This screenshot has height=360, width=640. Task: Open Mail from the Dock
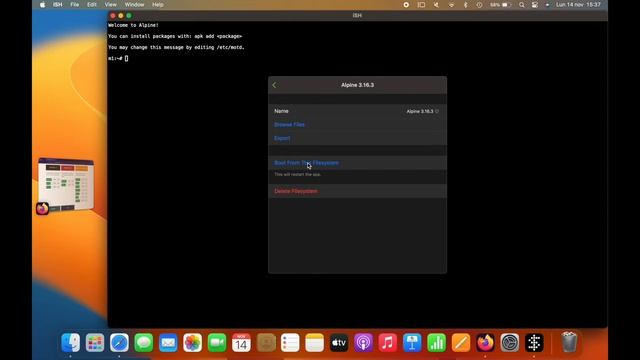pos(168,342)
